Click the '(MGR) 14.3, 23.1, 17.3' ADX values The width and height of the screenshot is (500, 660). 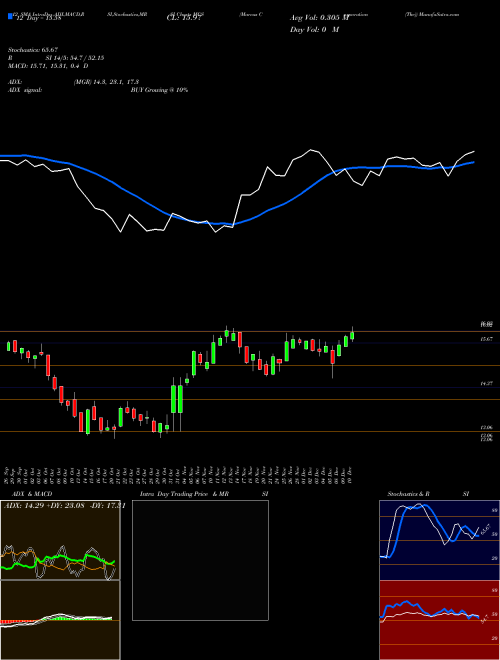point(106,82)
